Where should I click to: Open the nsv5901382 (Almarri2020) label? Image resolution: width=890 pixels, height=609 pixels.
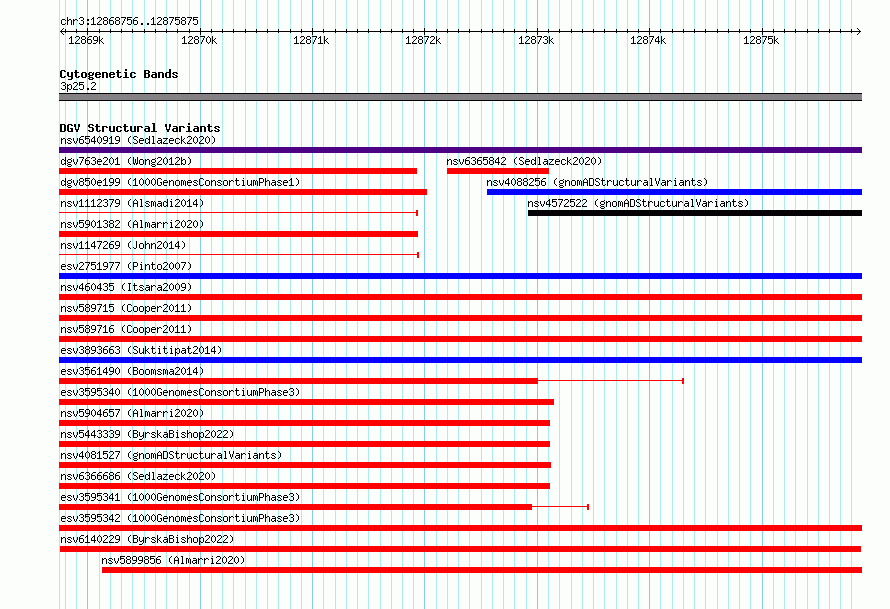pyautogui.click(x=132, y=224)
